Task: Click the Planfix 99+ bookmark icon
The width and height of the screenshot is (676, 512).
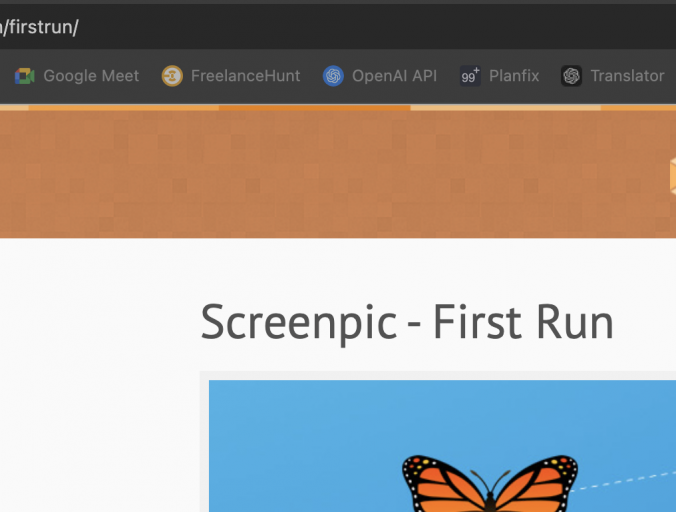Action: (x=470, y=76)
